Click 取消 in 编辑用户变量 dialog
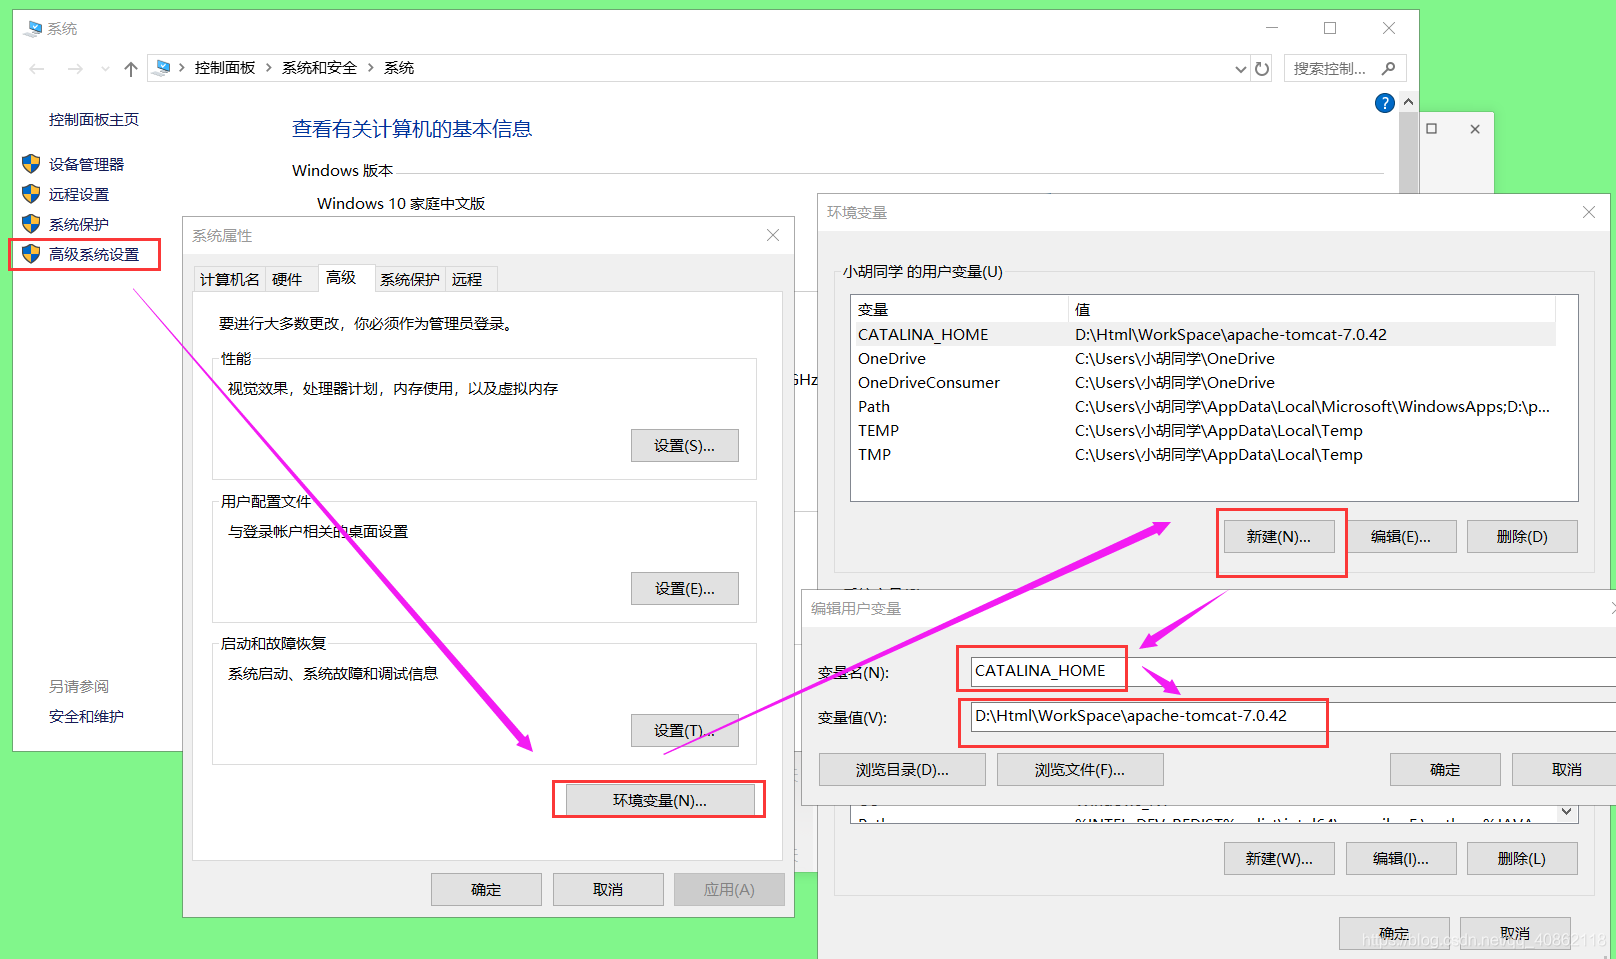Viewport: 1616px width, 959px height. (x=1564, y=770)
